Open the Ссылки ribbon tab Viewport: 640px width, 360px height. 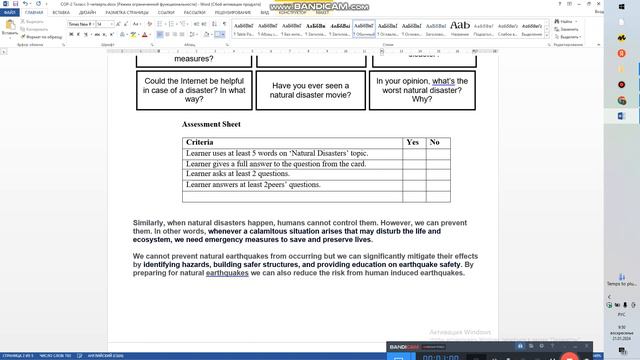166,13
